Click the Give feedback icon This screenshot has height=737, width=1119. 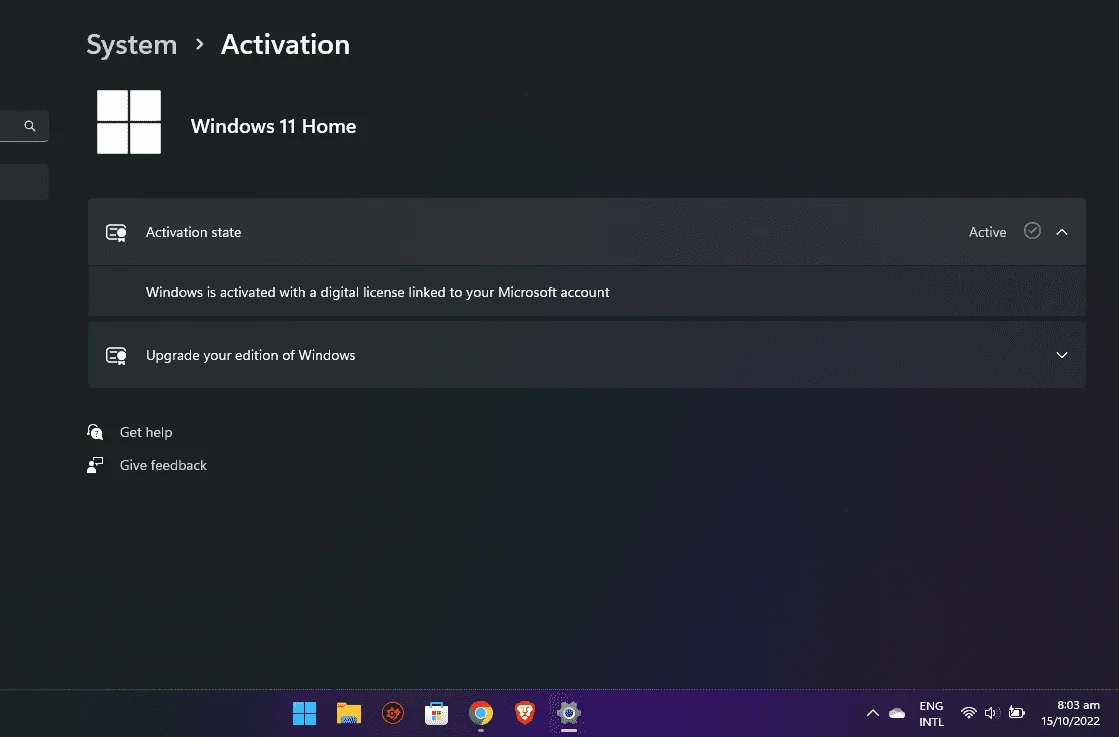(x=95, y=465)
